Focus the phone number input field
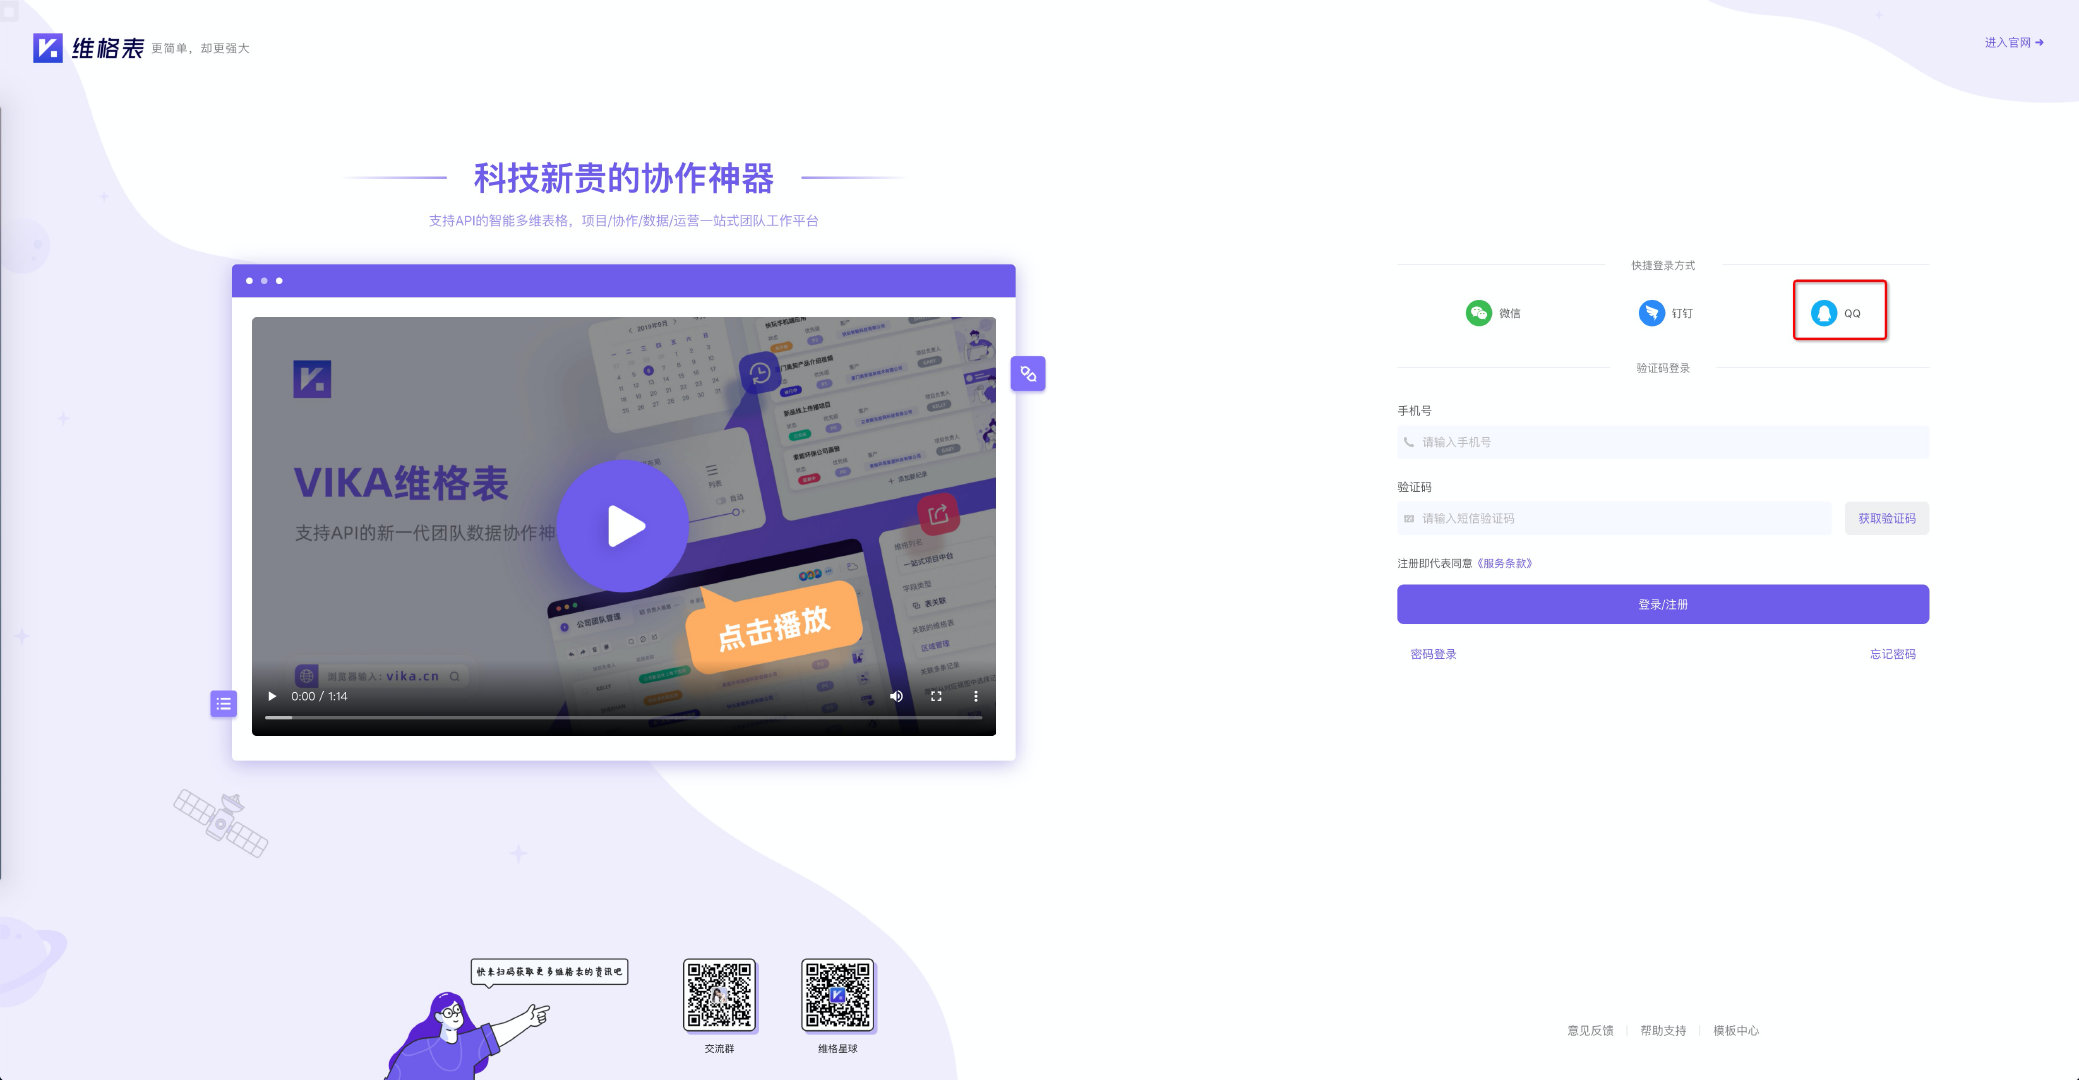The height and width of the screenshot is (1080, 2079). (1662, 442)
